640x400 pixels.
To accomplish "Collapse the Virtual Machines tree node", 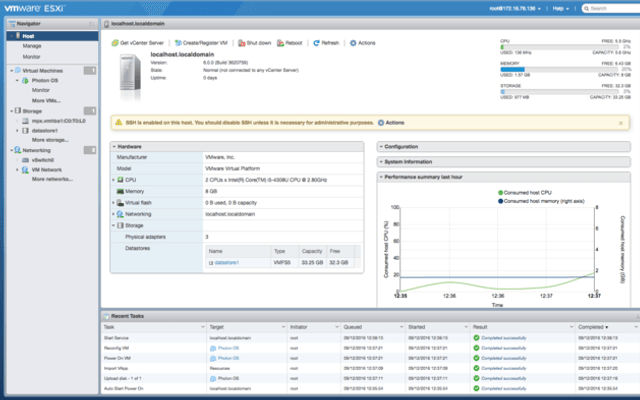I will [x=11, y=71].
